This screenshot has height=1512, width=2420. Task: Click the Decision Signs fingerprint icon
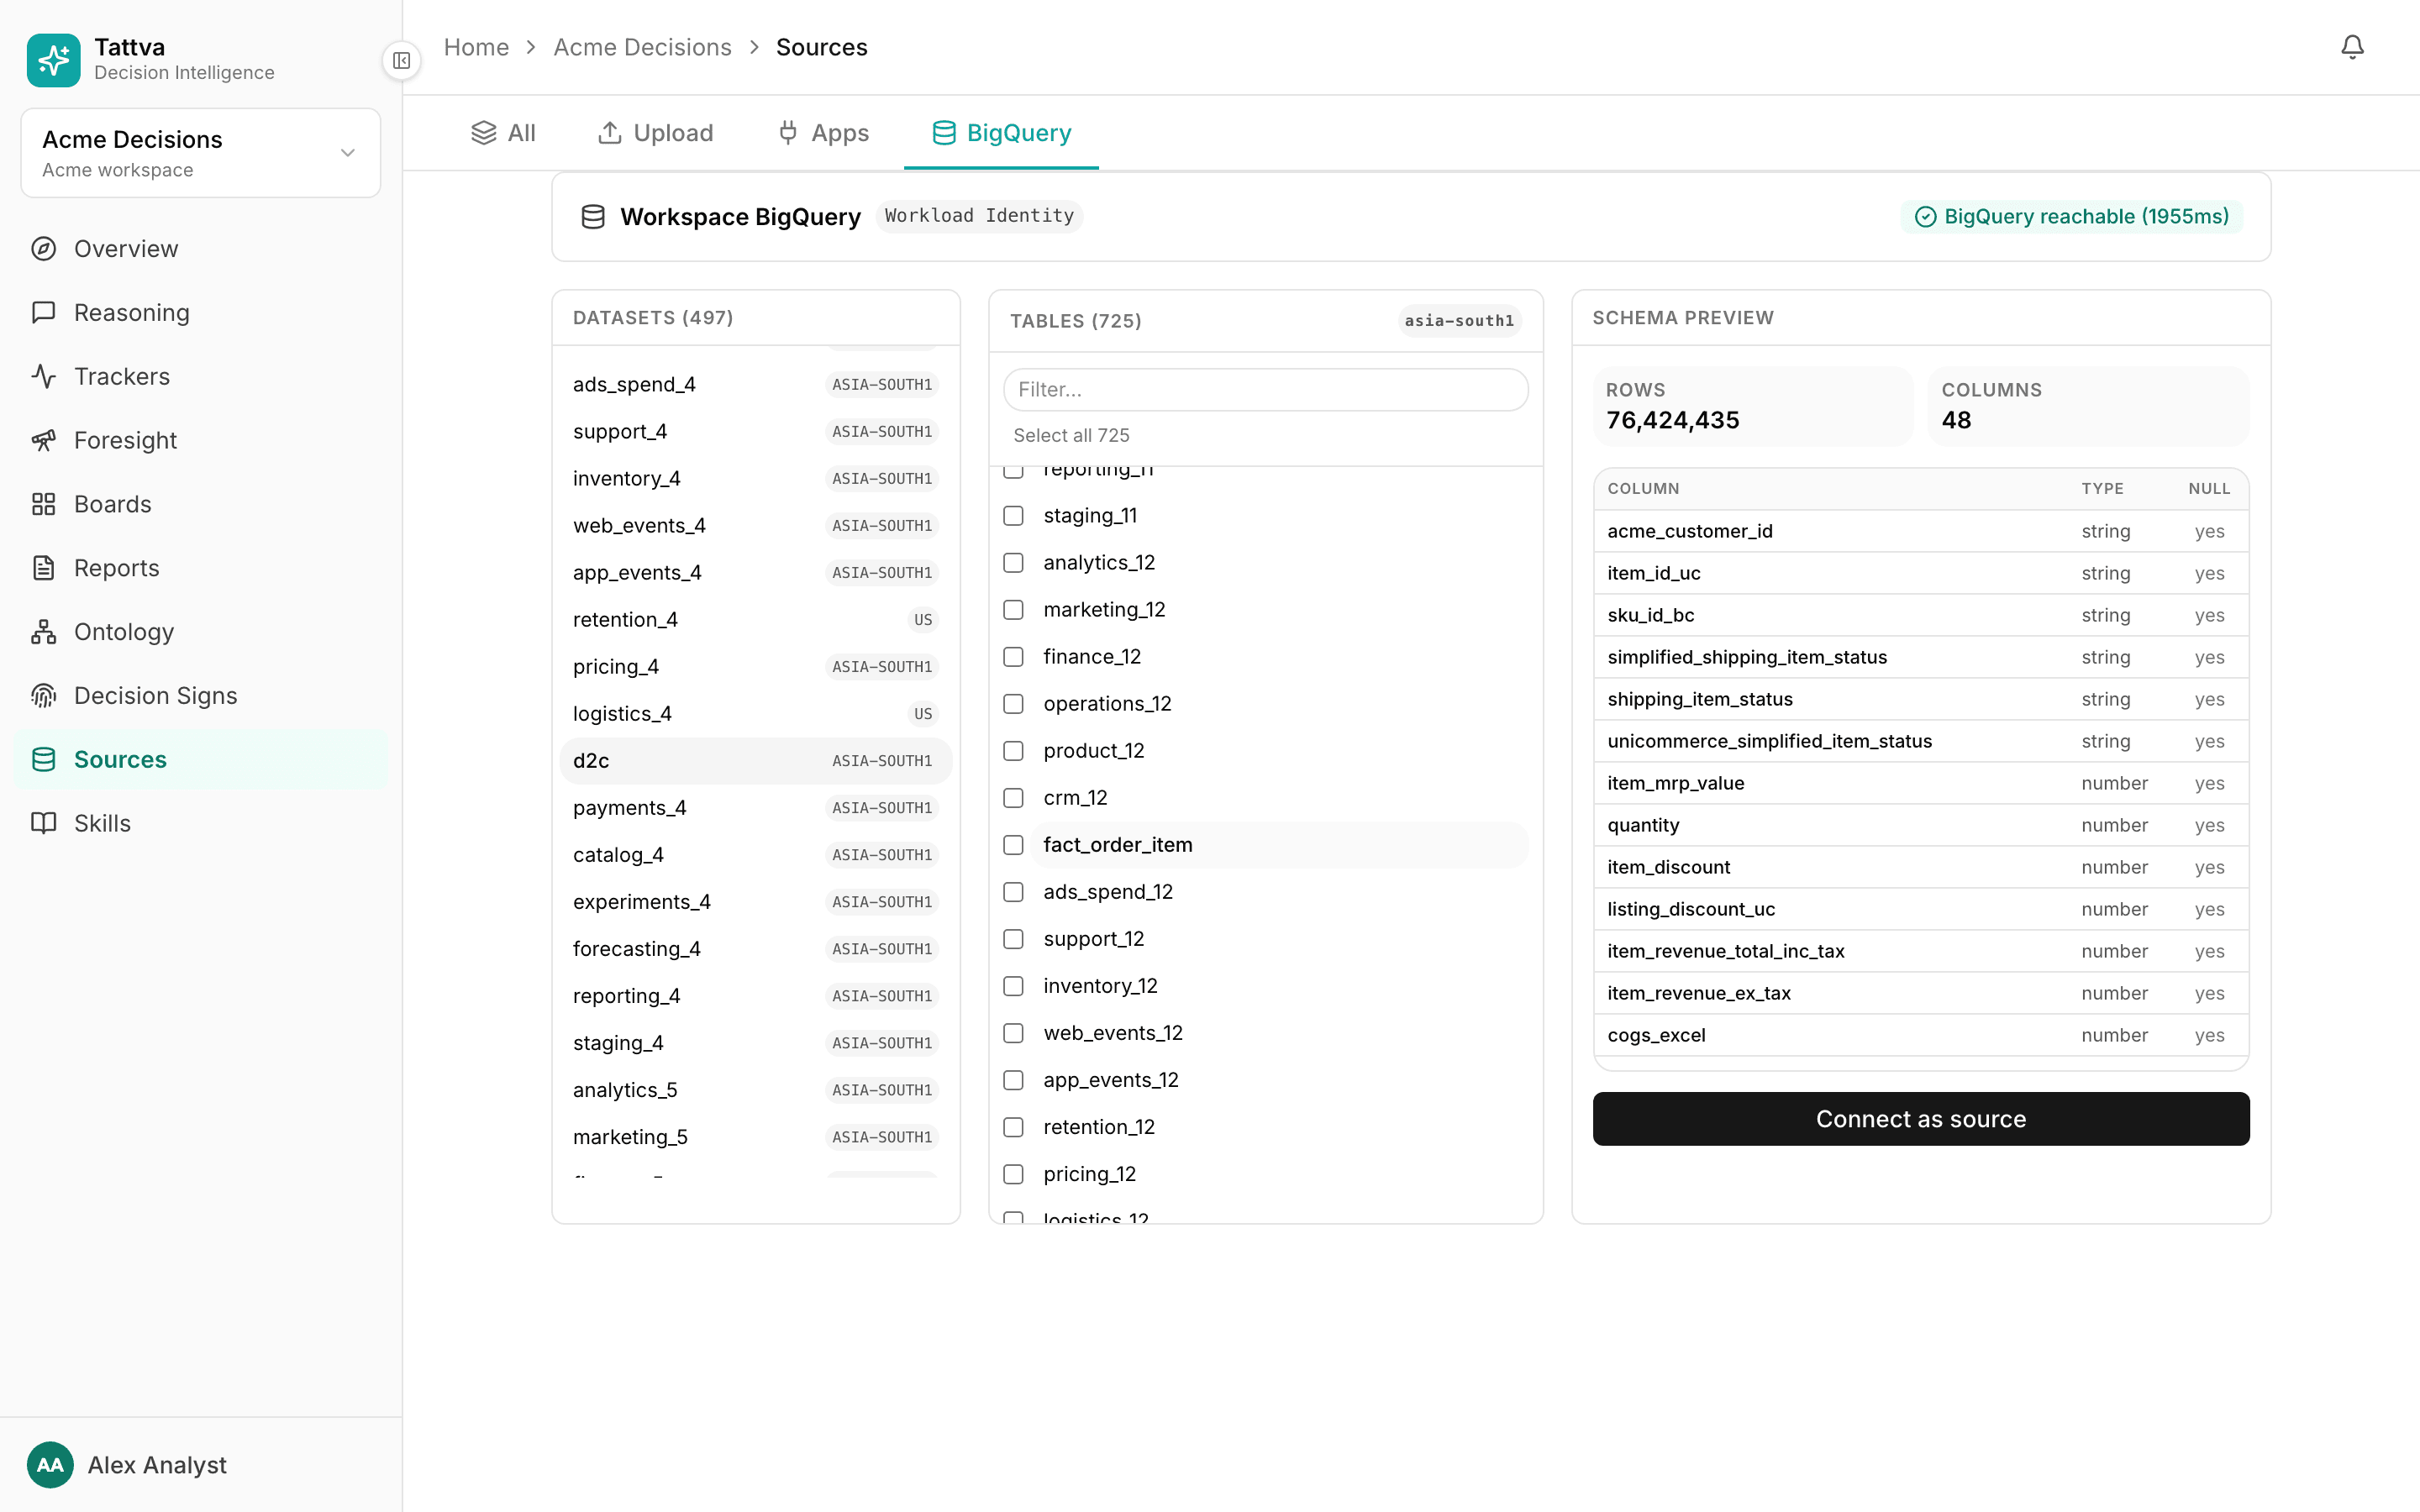(x=43, y=696)
